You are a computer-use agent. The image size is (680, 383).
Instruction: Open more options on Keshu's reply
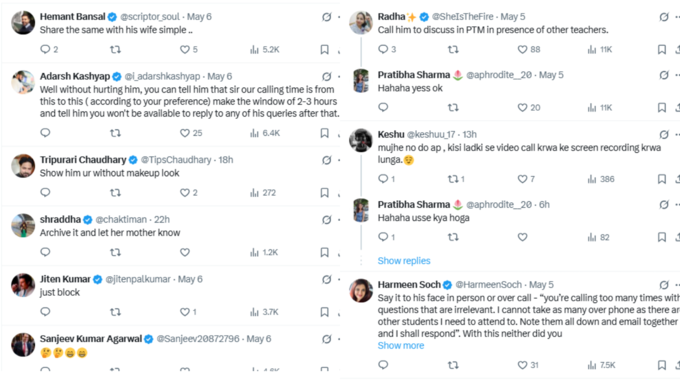coord(677,134)
